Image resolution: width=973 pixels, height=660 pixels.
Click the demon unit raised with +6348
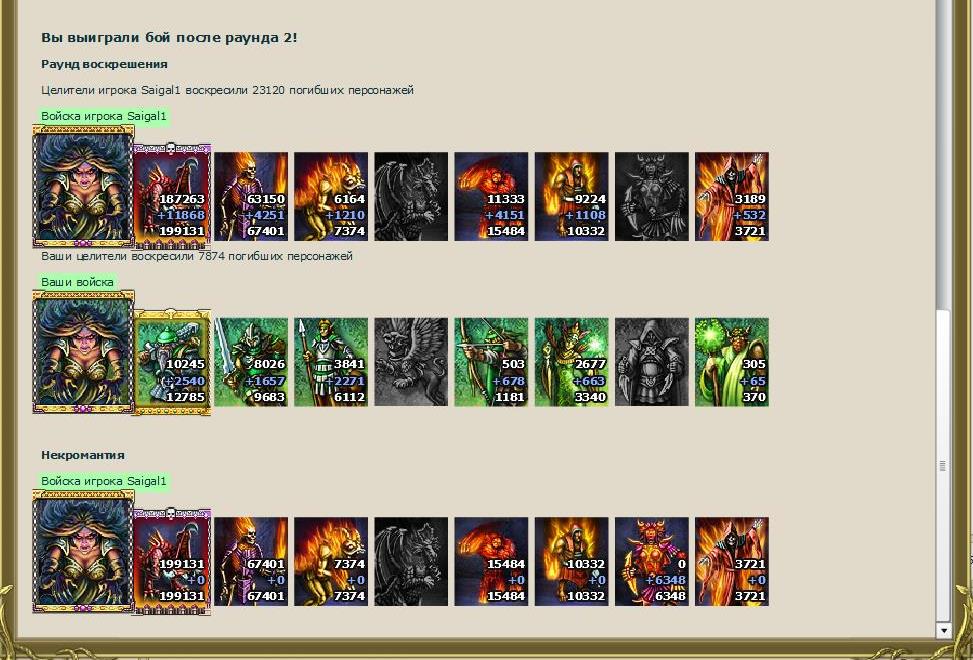(652, 561)
